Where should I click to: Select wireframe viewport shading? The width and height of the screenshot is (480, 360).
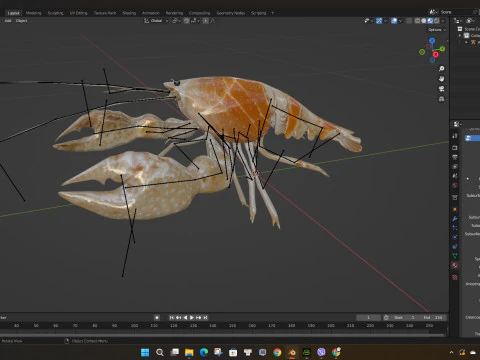point(417,21)
